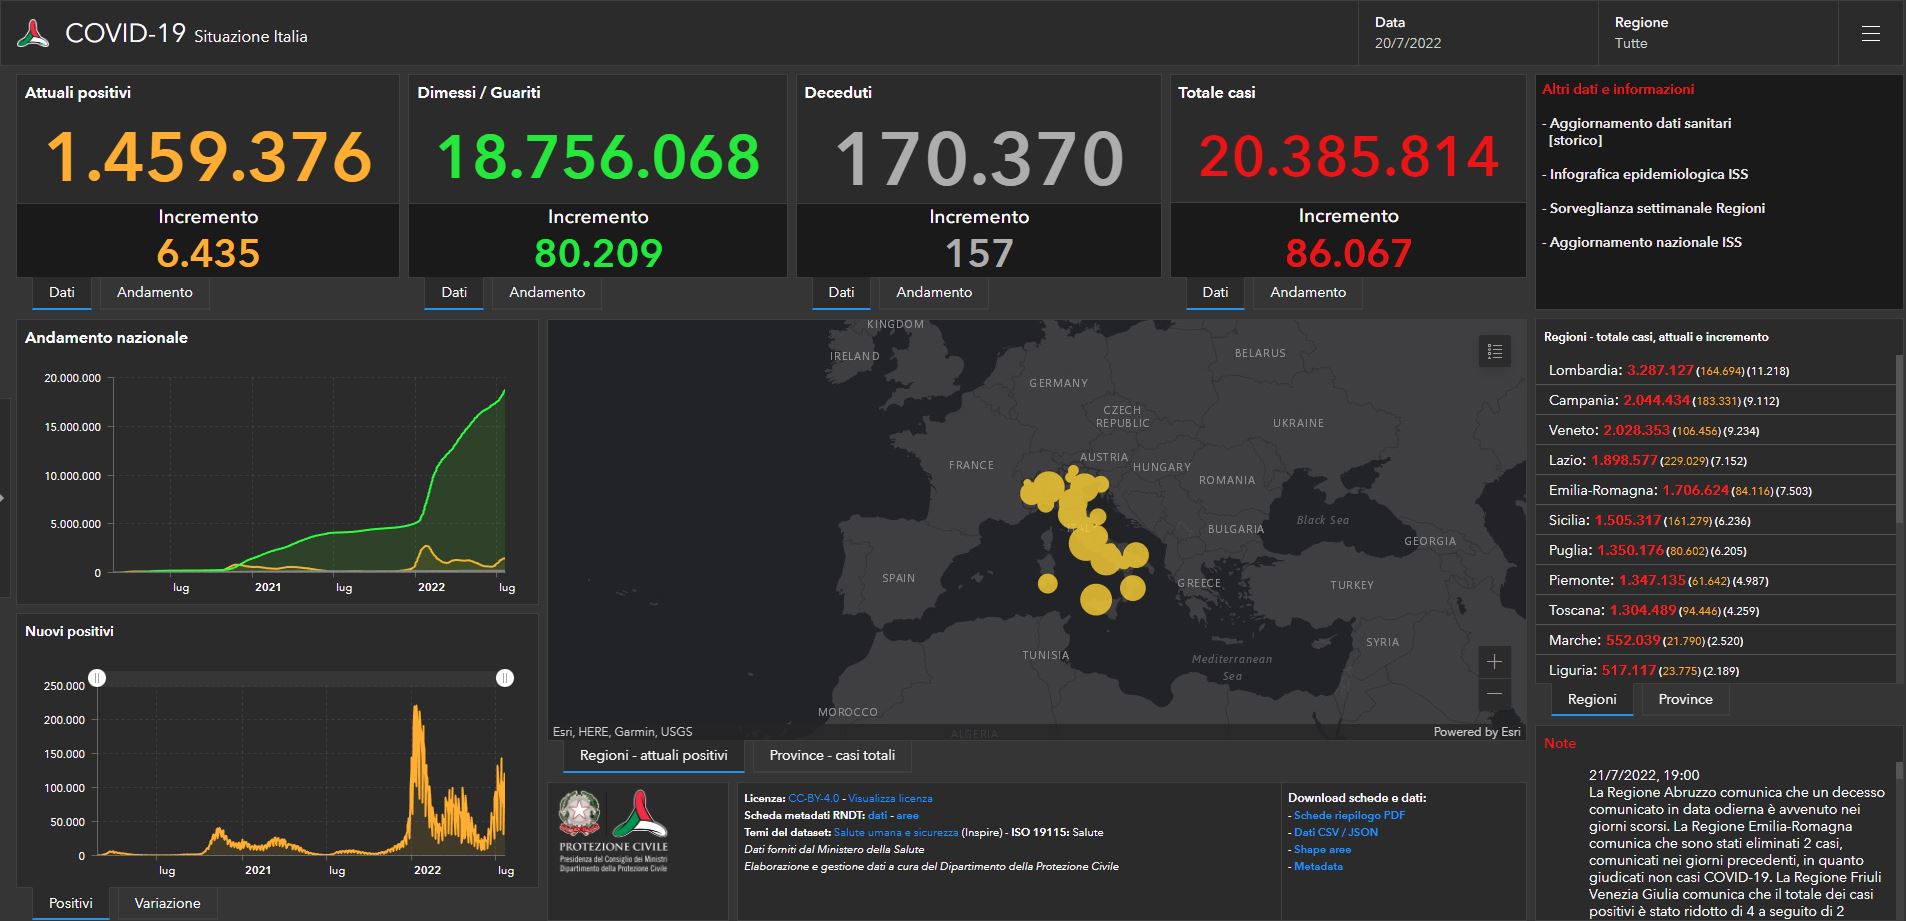Open the Dati CSV / JSON link
The width and height of the screenshot is (1906, 921).
click(x=1335, y=832)
